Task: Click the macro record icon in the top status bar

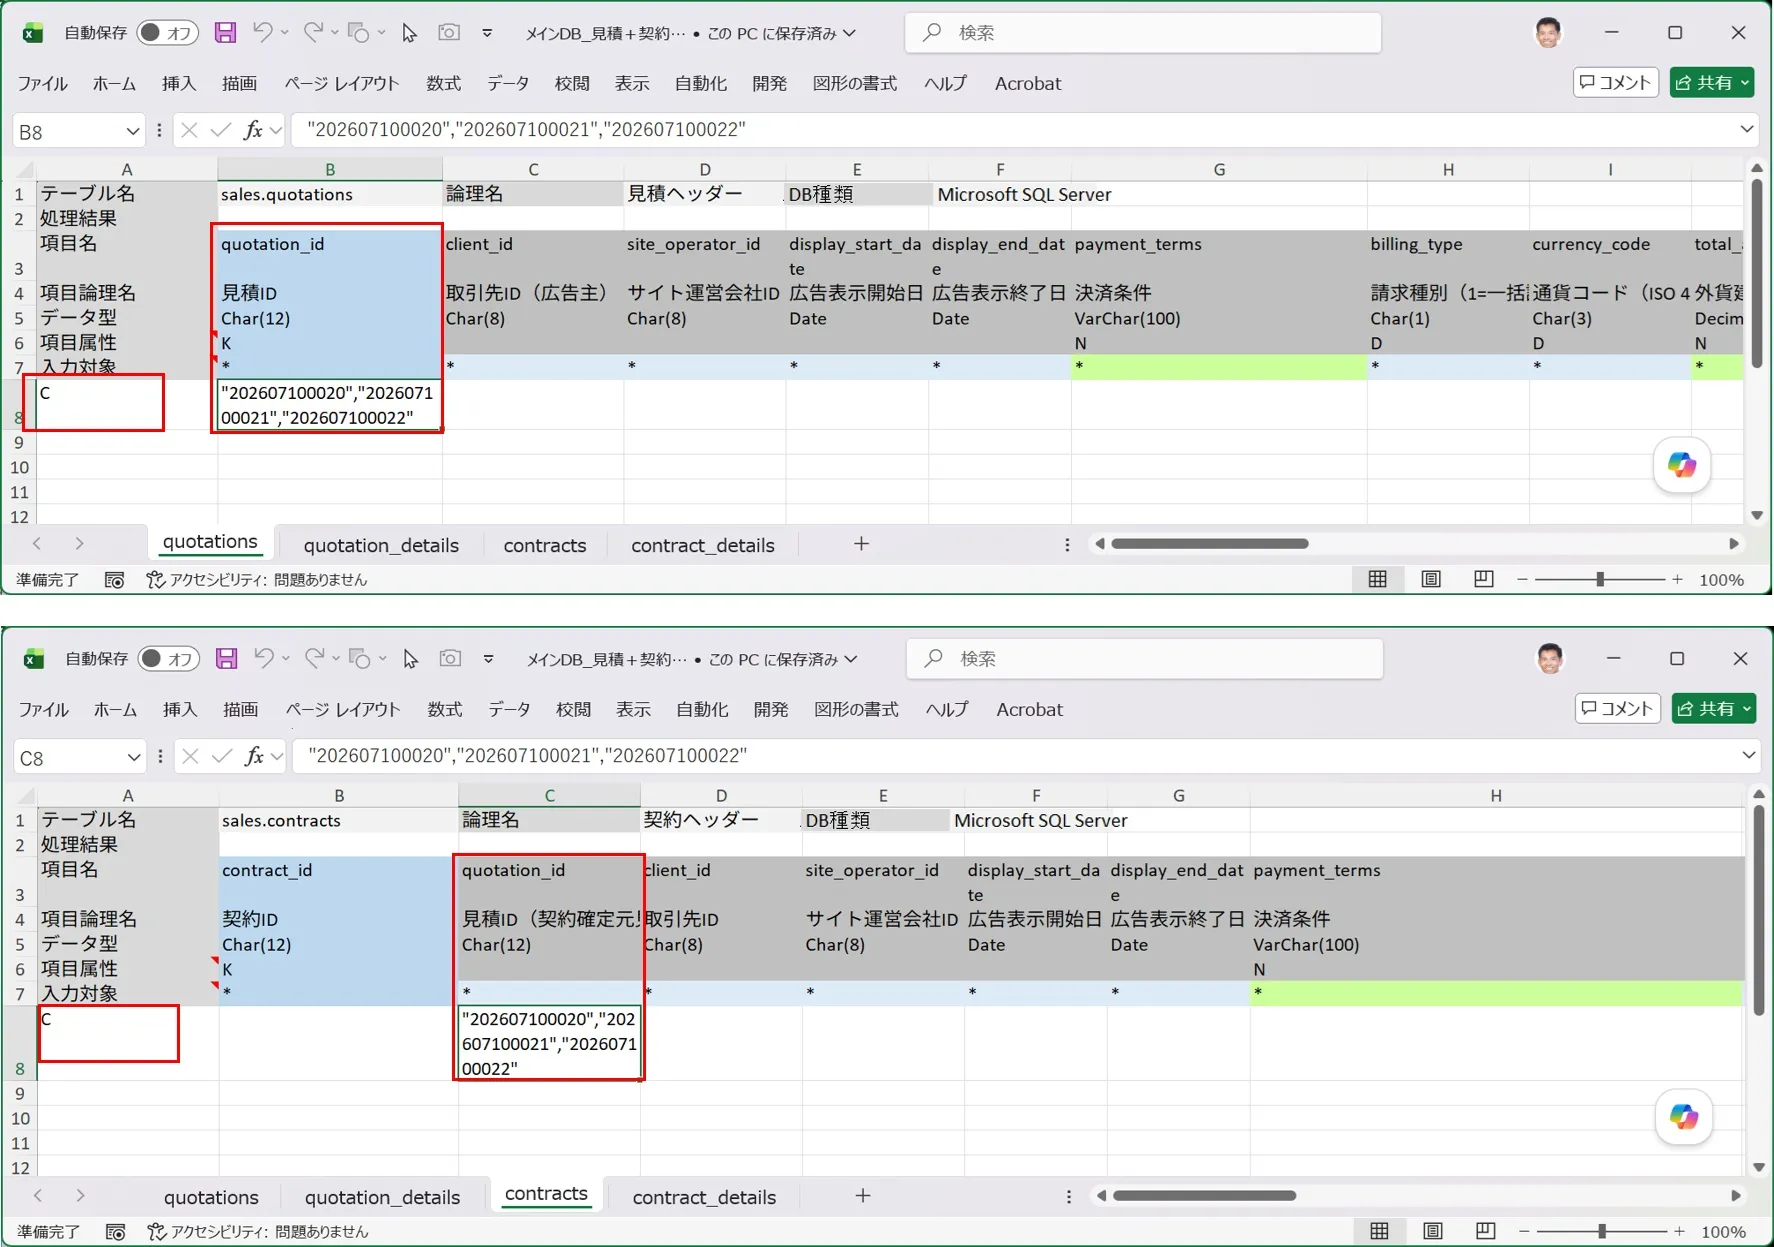Action: point(115,580)
